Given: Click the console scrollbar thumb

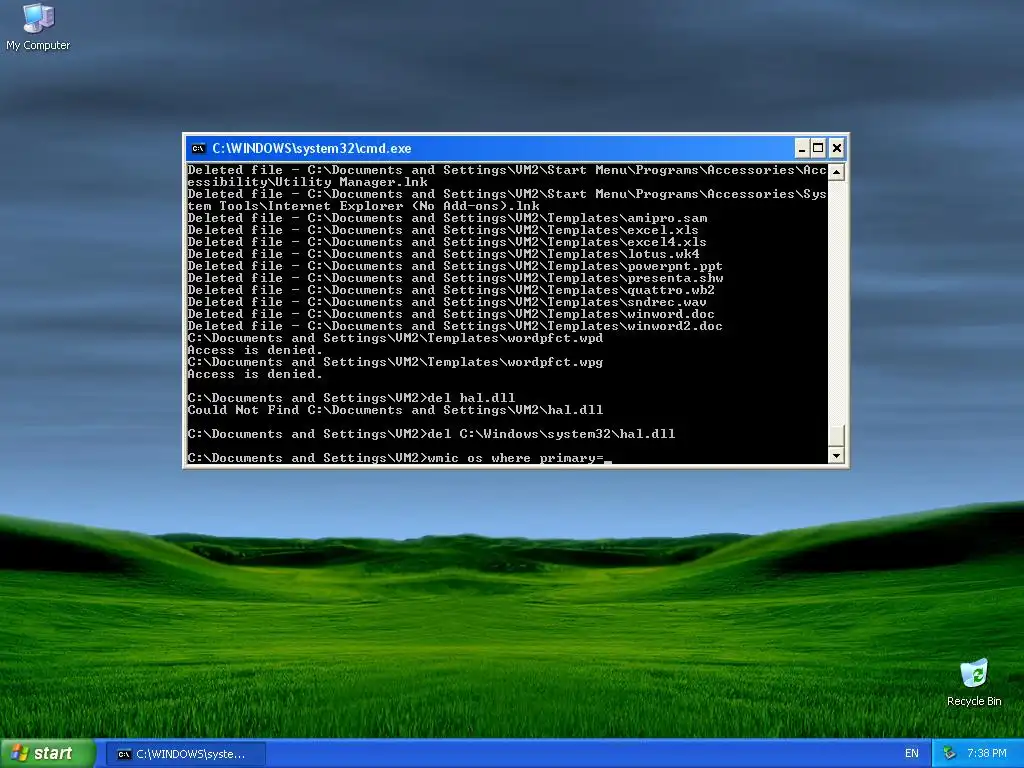Looking at the screenshot, I should 836,436.
